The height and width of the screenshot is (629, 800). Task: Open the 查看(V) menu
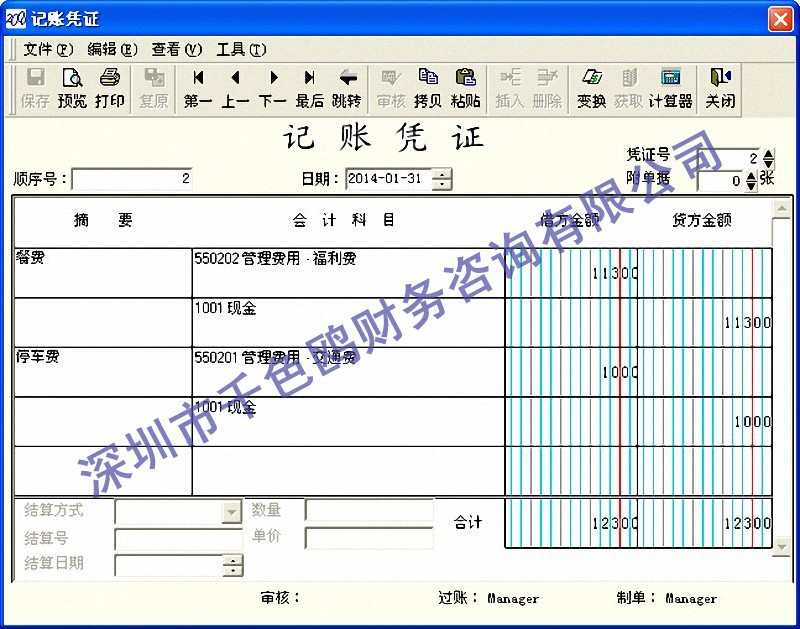click(x=177, y=49)
